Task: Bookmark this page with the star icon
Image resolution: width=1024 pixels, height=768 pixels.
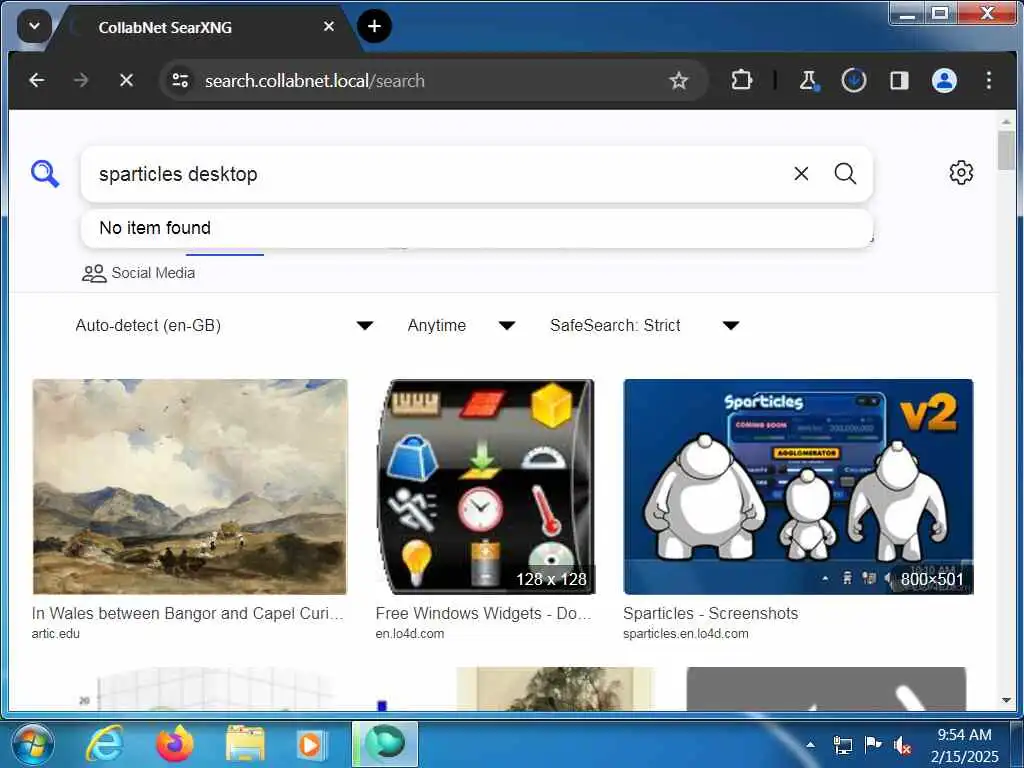Action: coord(679,80)
